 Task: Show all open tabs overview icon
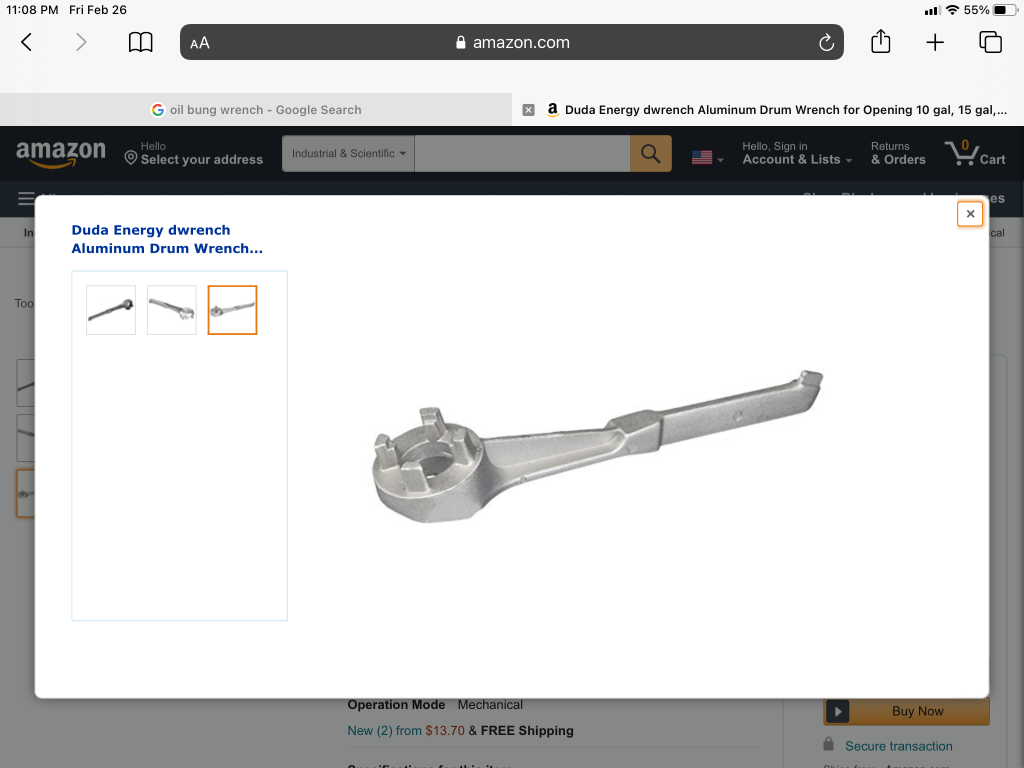pos(990,42)
